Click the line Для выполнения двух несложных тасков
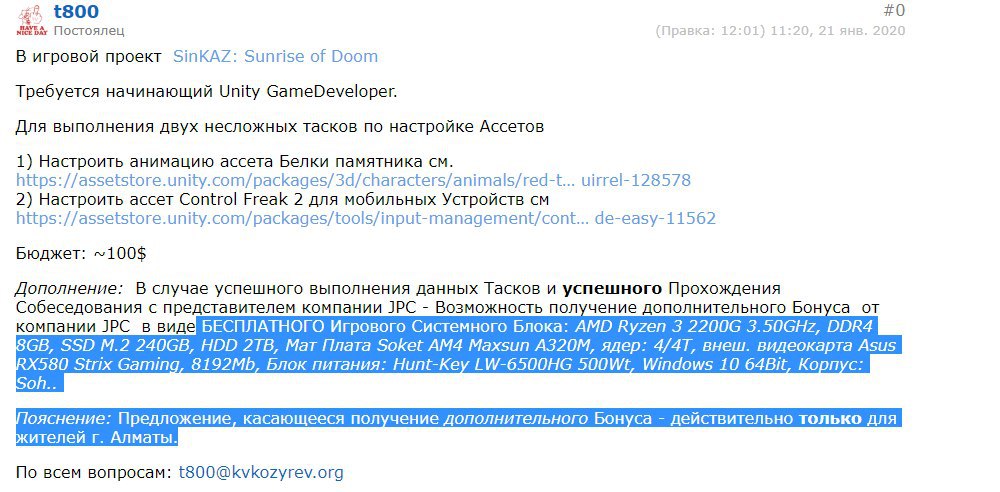The image size is (1000, 492). pos(280,127)
